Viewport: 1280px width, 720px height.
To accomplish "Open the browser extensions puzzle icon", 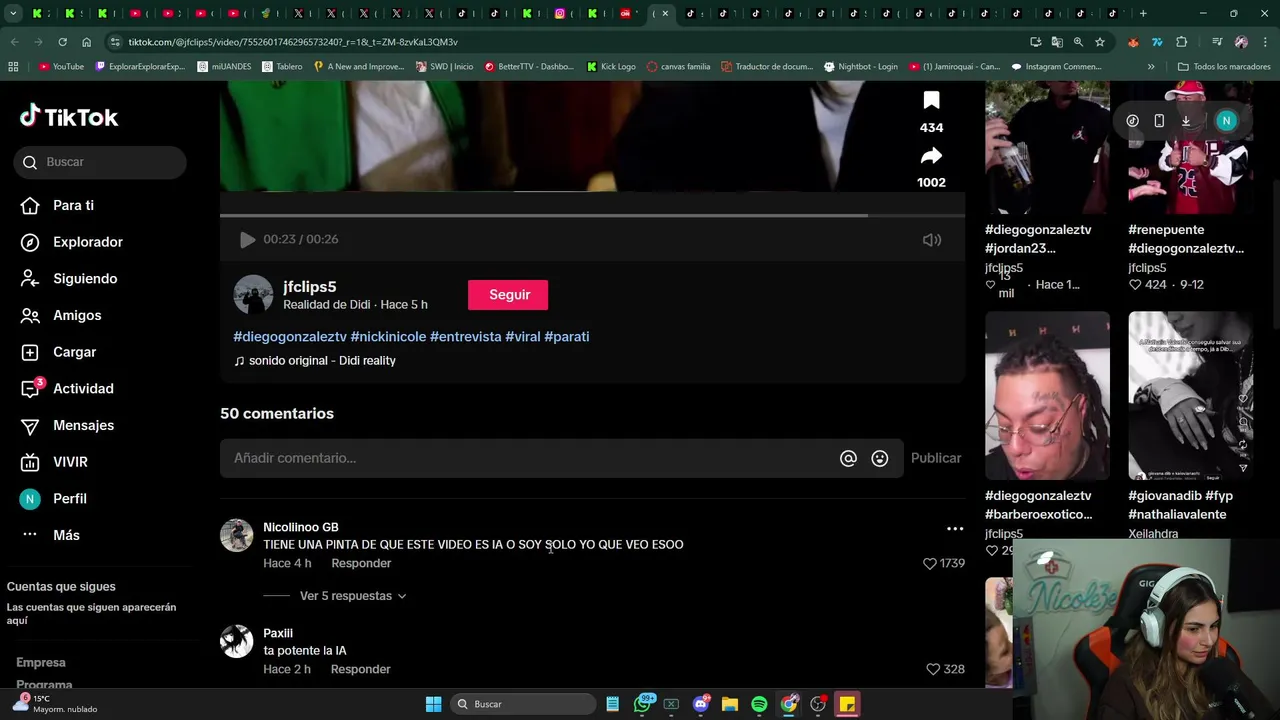I will click(1182, 42).
